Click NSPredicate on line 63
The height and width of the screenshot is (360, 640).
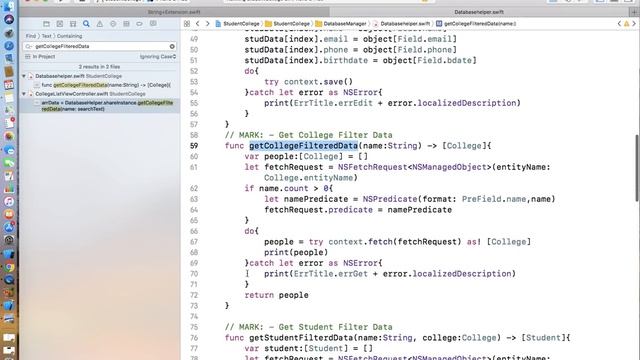coord(390,199)
